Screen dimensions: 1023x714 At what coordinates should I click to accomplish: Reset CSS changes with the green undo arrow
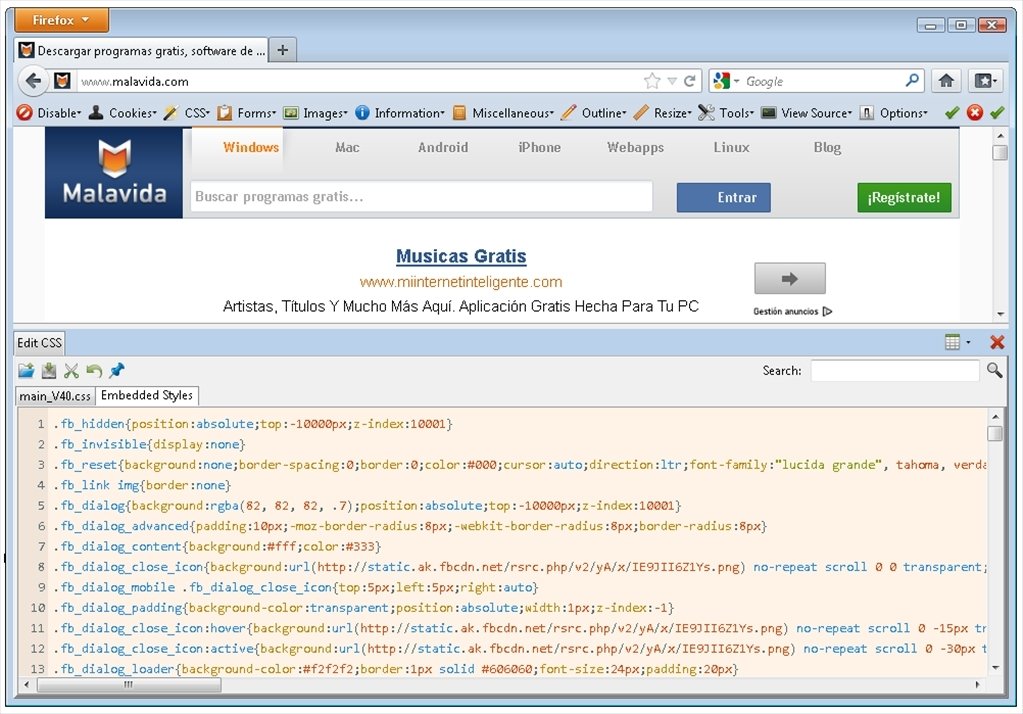[x=94, y=371]
